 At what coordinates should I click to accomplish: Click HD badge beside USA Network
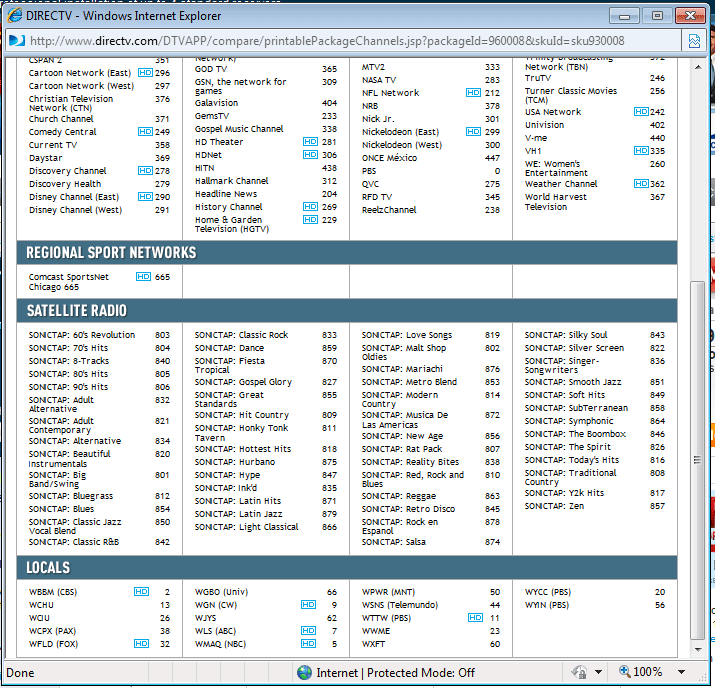pyautogui.click(x=641, y=112)
